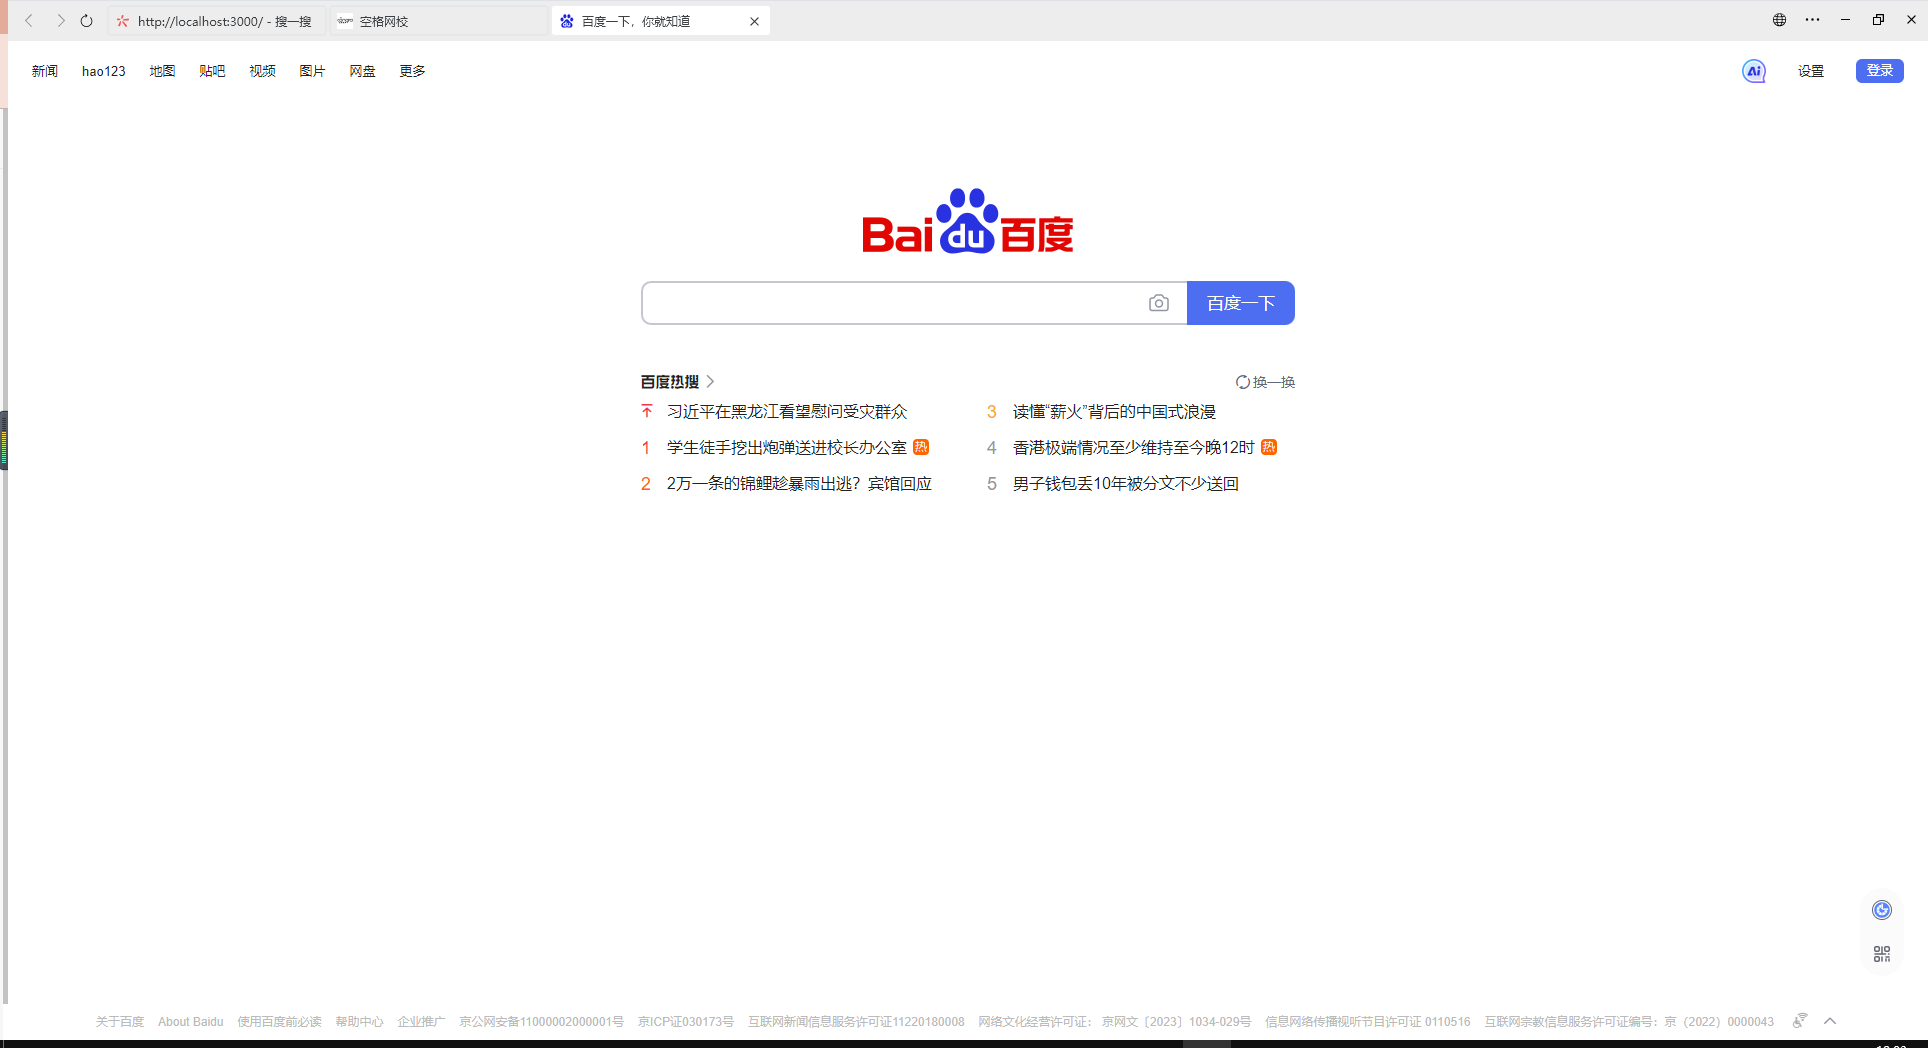Open the 网盘 link
This screenshot has height=1048, width=1928.
click(362, 71)
